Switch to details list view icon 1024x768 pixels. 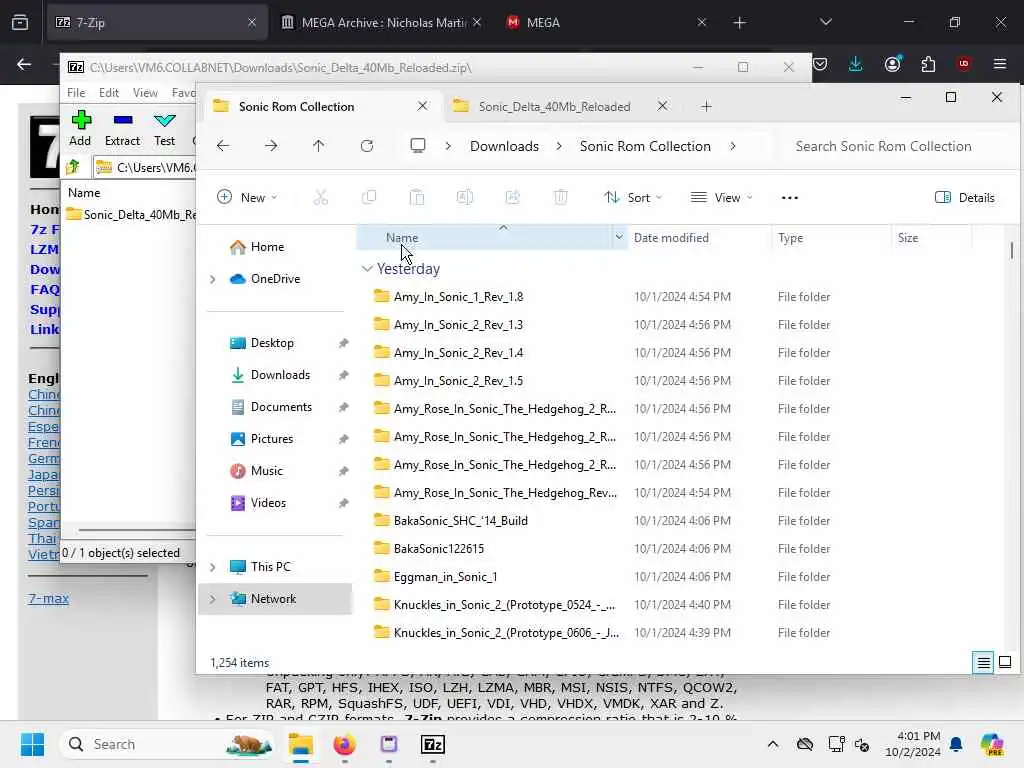[984, 662]
